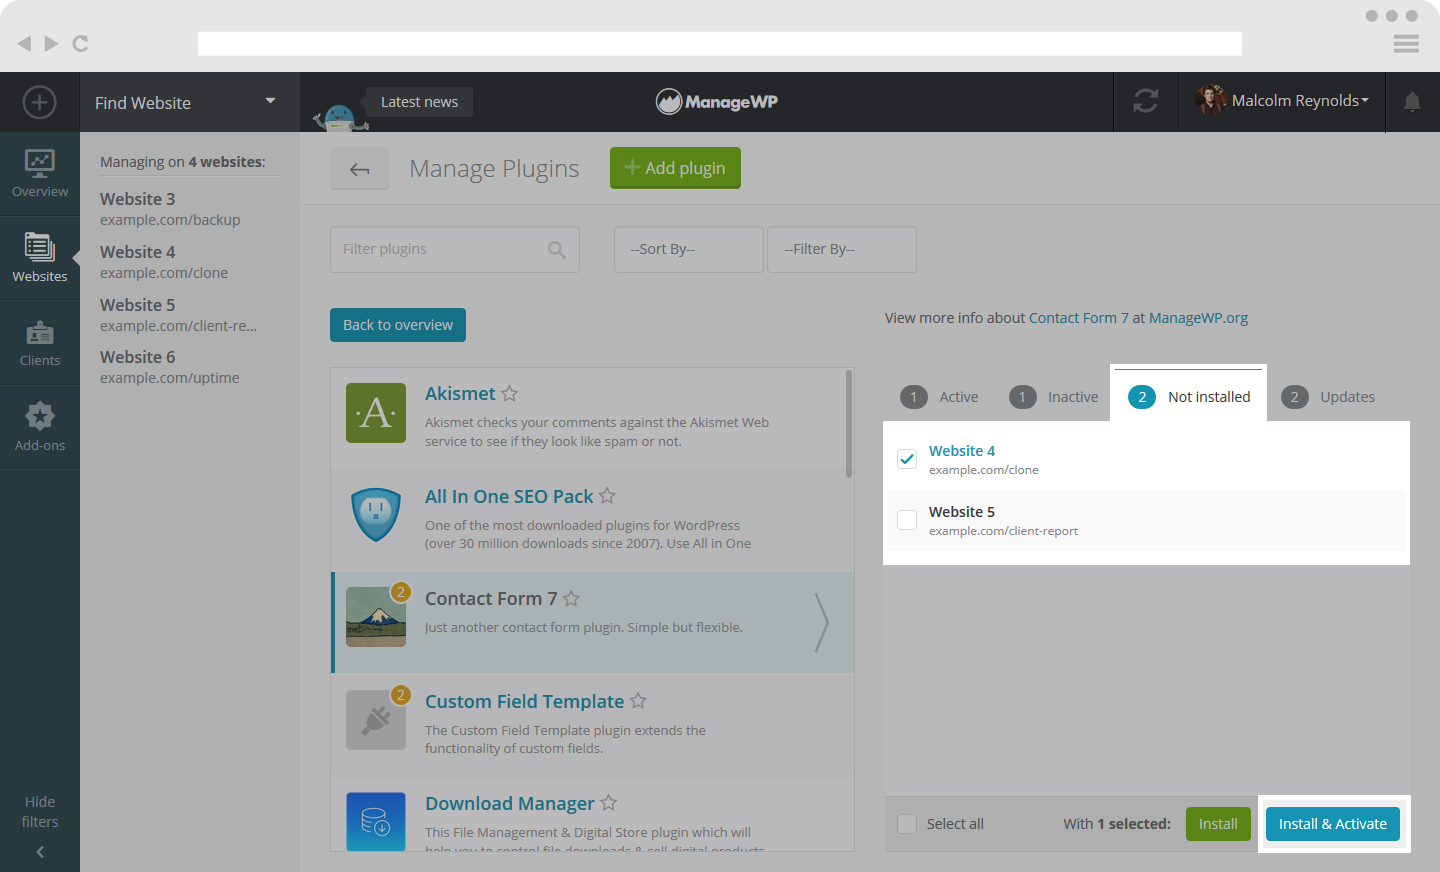Click the search magnifier in Filter plugins
The image size is (1440, 872).
pos(557,250)
